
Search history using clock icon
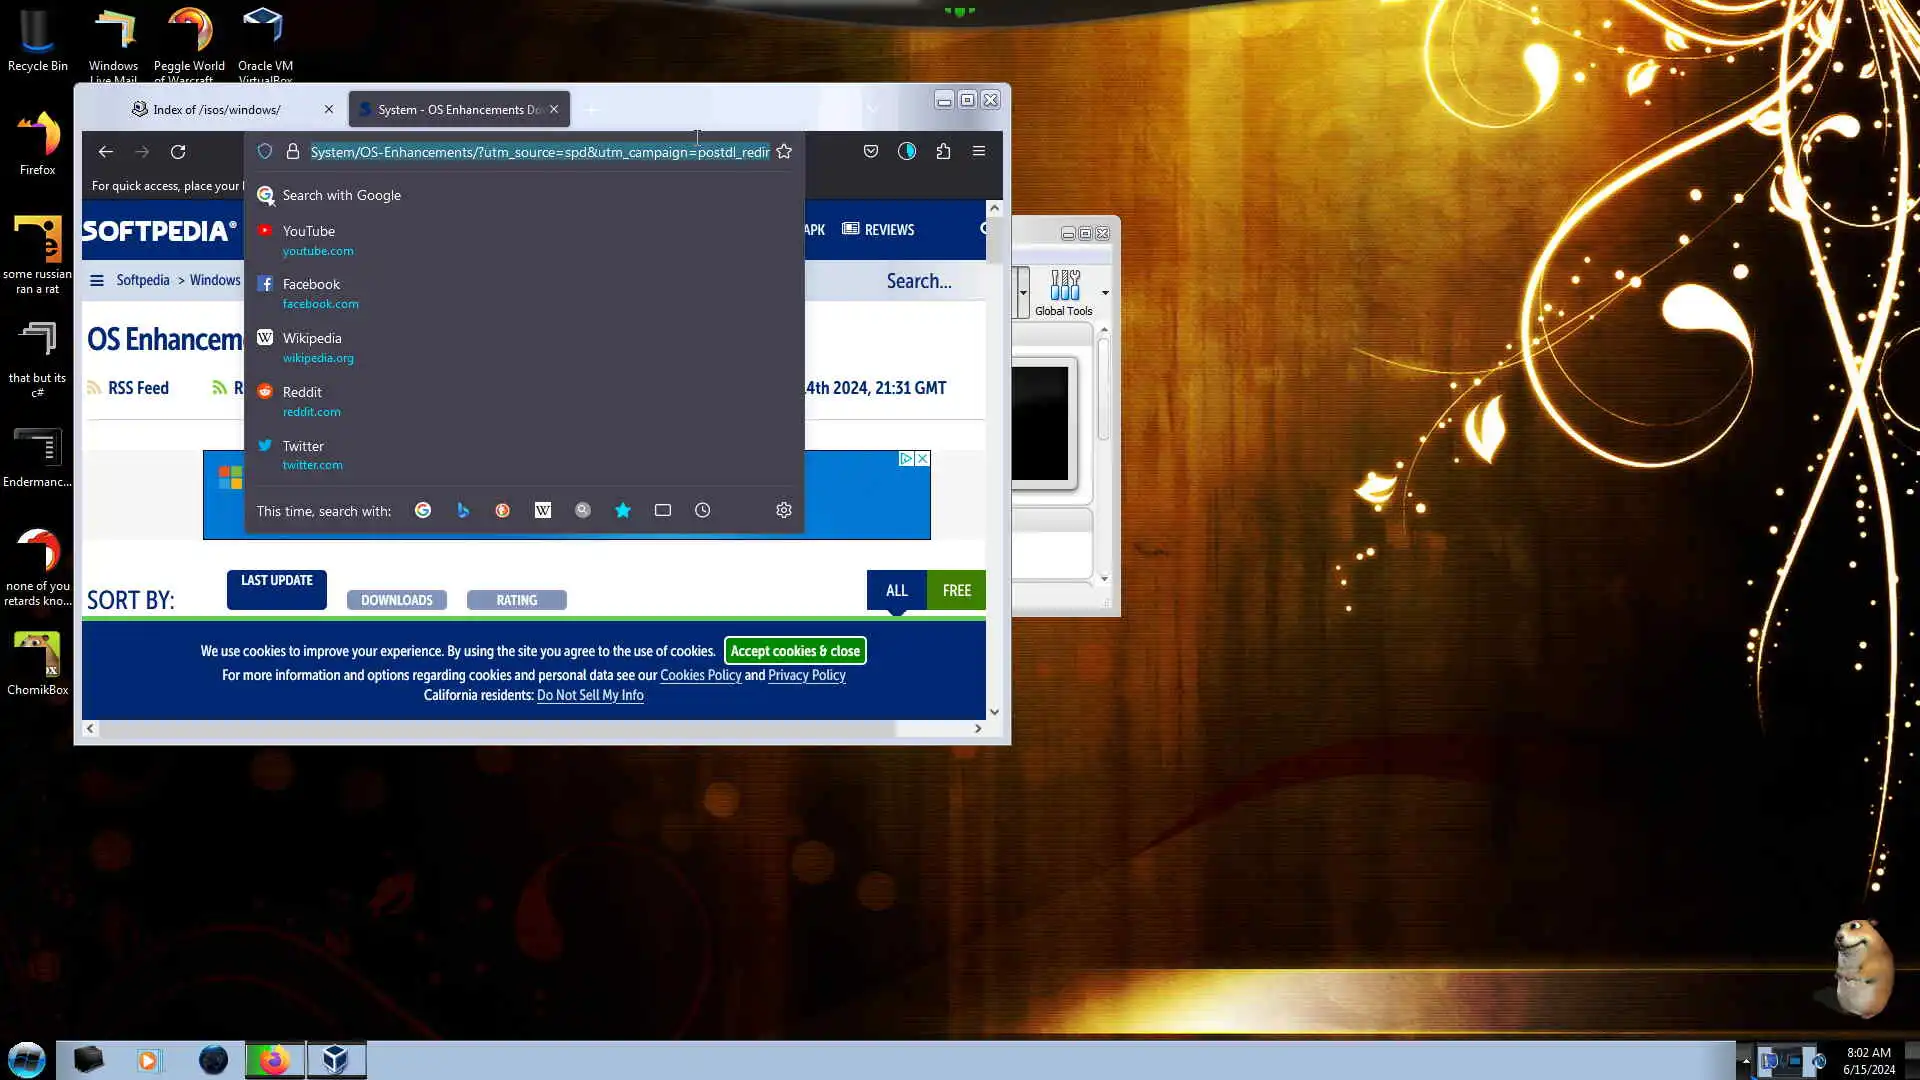coord(703,511)
